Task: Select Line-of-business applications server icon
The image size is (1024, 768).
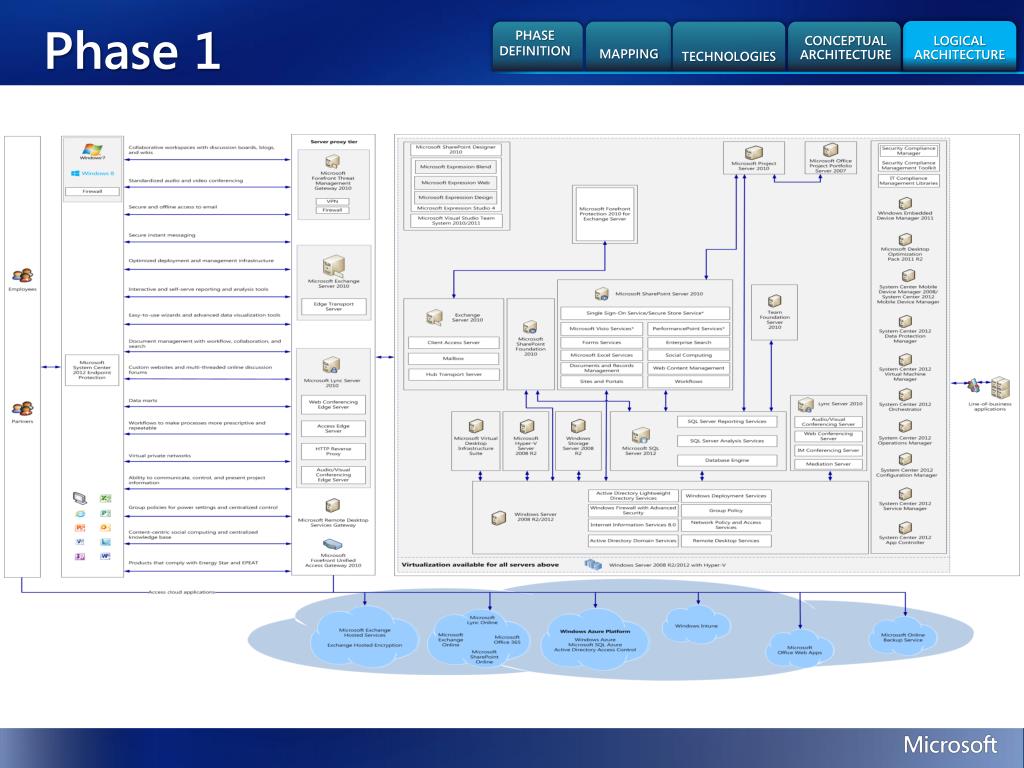Action: (x=1000, y=387)
